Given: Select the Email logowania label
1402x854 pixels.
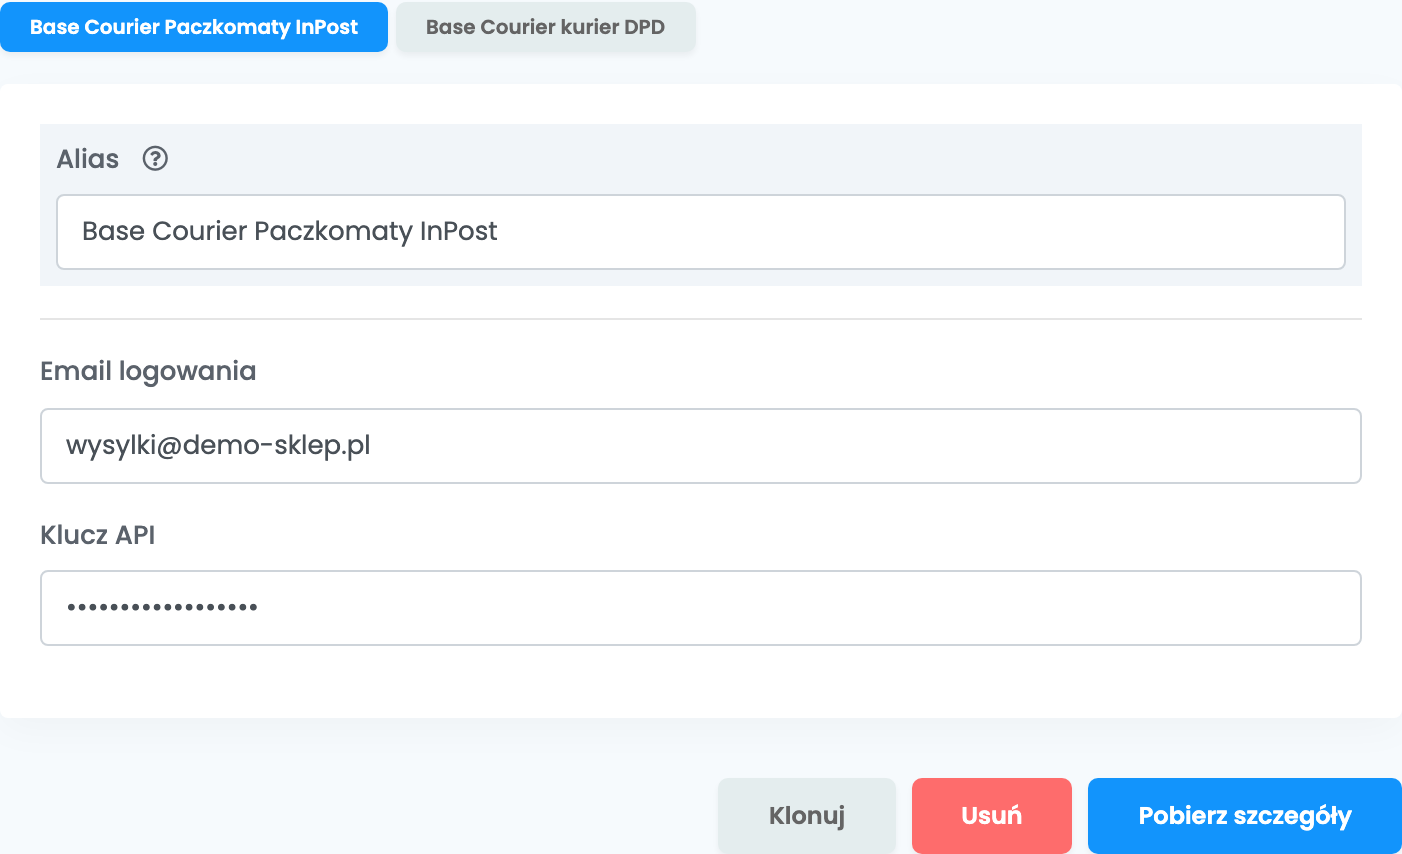Looking at the screenshot, I should click(x=148, y=372).
